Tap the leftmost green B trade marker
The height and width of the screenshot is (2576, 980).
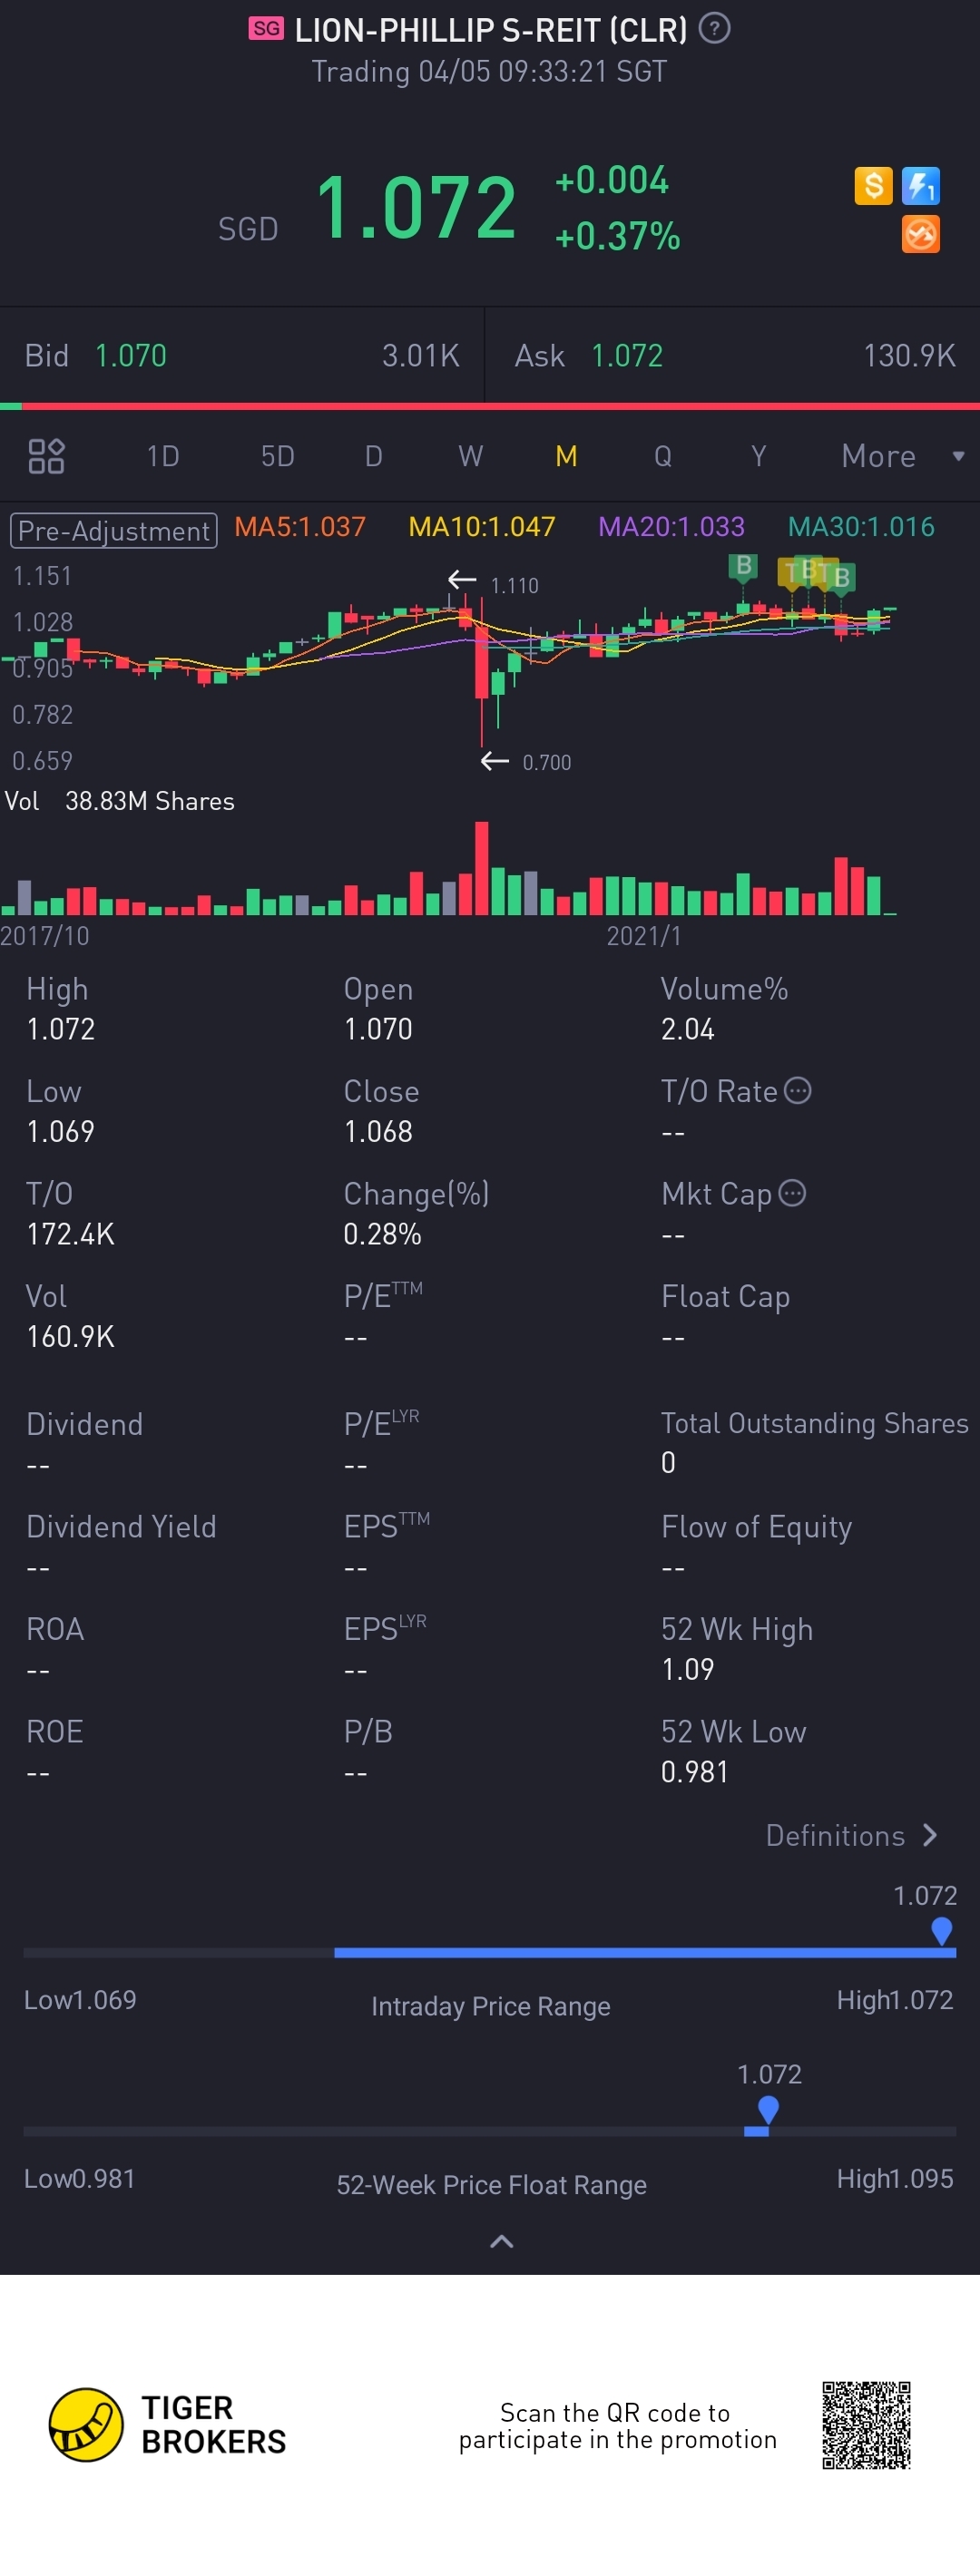(743, 567)
